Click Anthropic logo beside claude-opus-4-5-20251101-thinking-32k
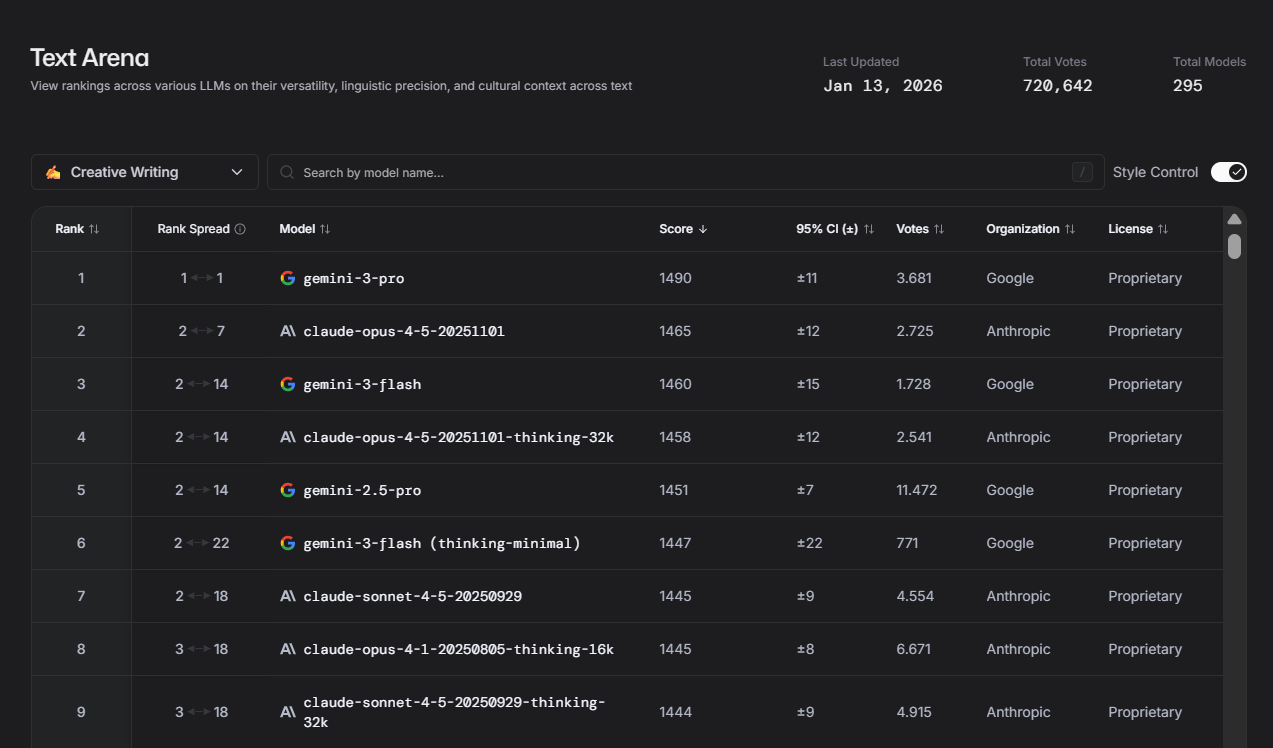 pyautogui.click(x=288, y=437)
